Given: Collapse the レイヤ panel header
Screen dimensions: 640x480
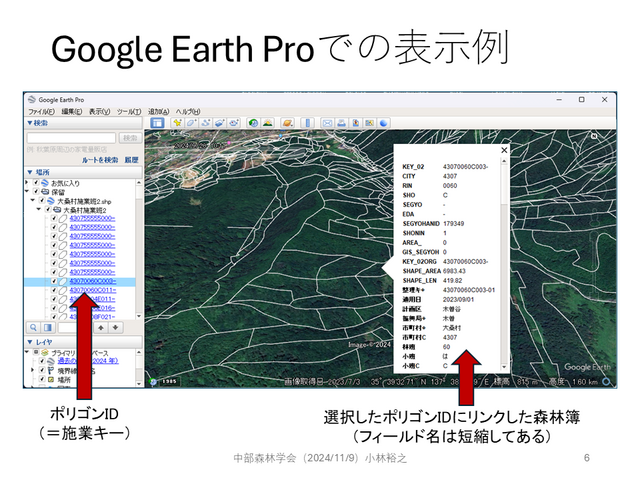Looking at the screenshot, I should pyautogui.click(x=84, y=342).
